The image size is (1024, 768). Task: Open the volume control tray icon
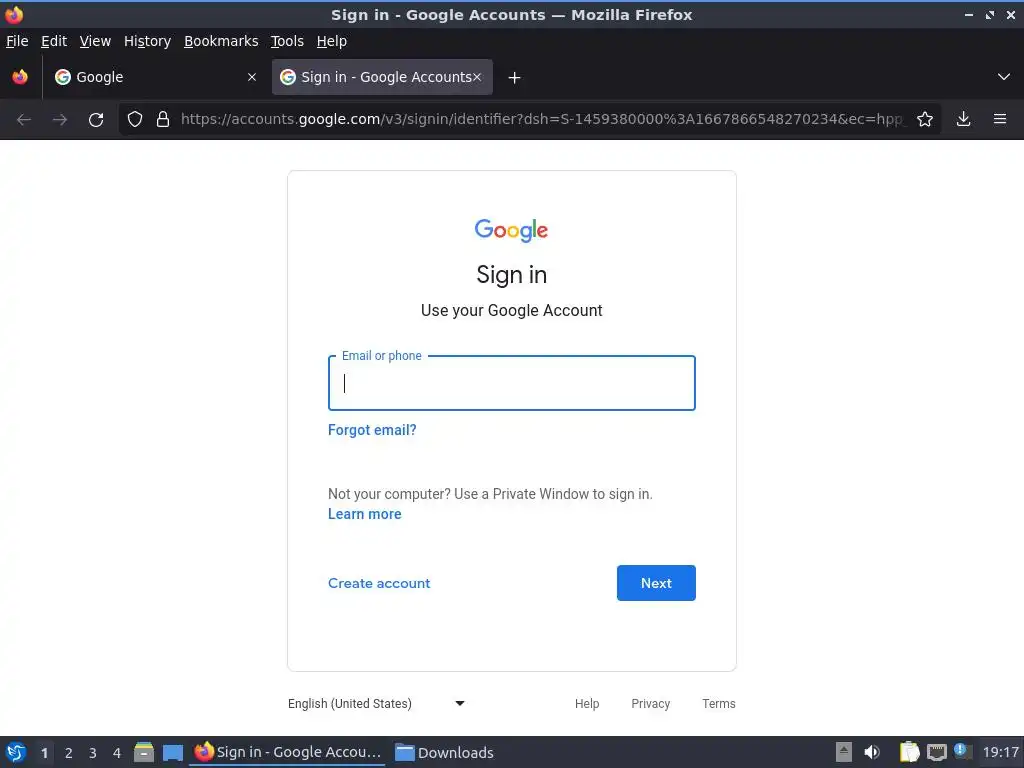pyautogui.click(x=872, y=752)
